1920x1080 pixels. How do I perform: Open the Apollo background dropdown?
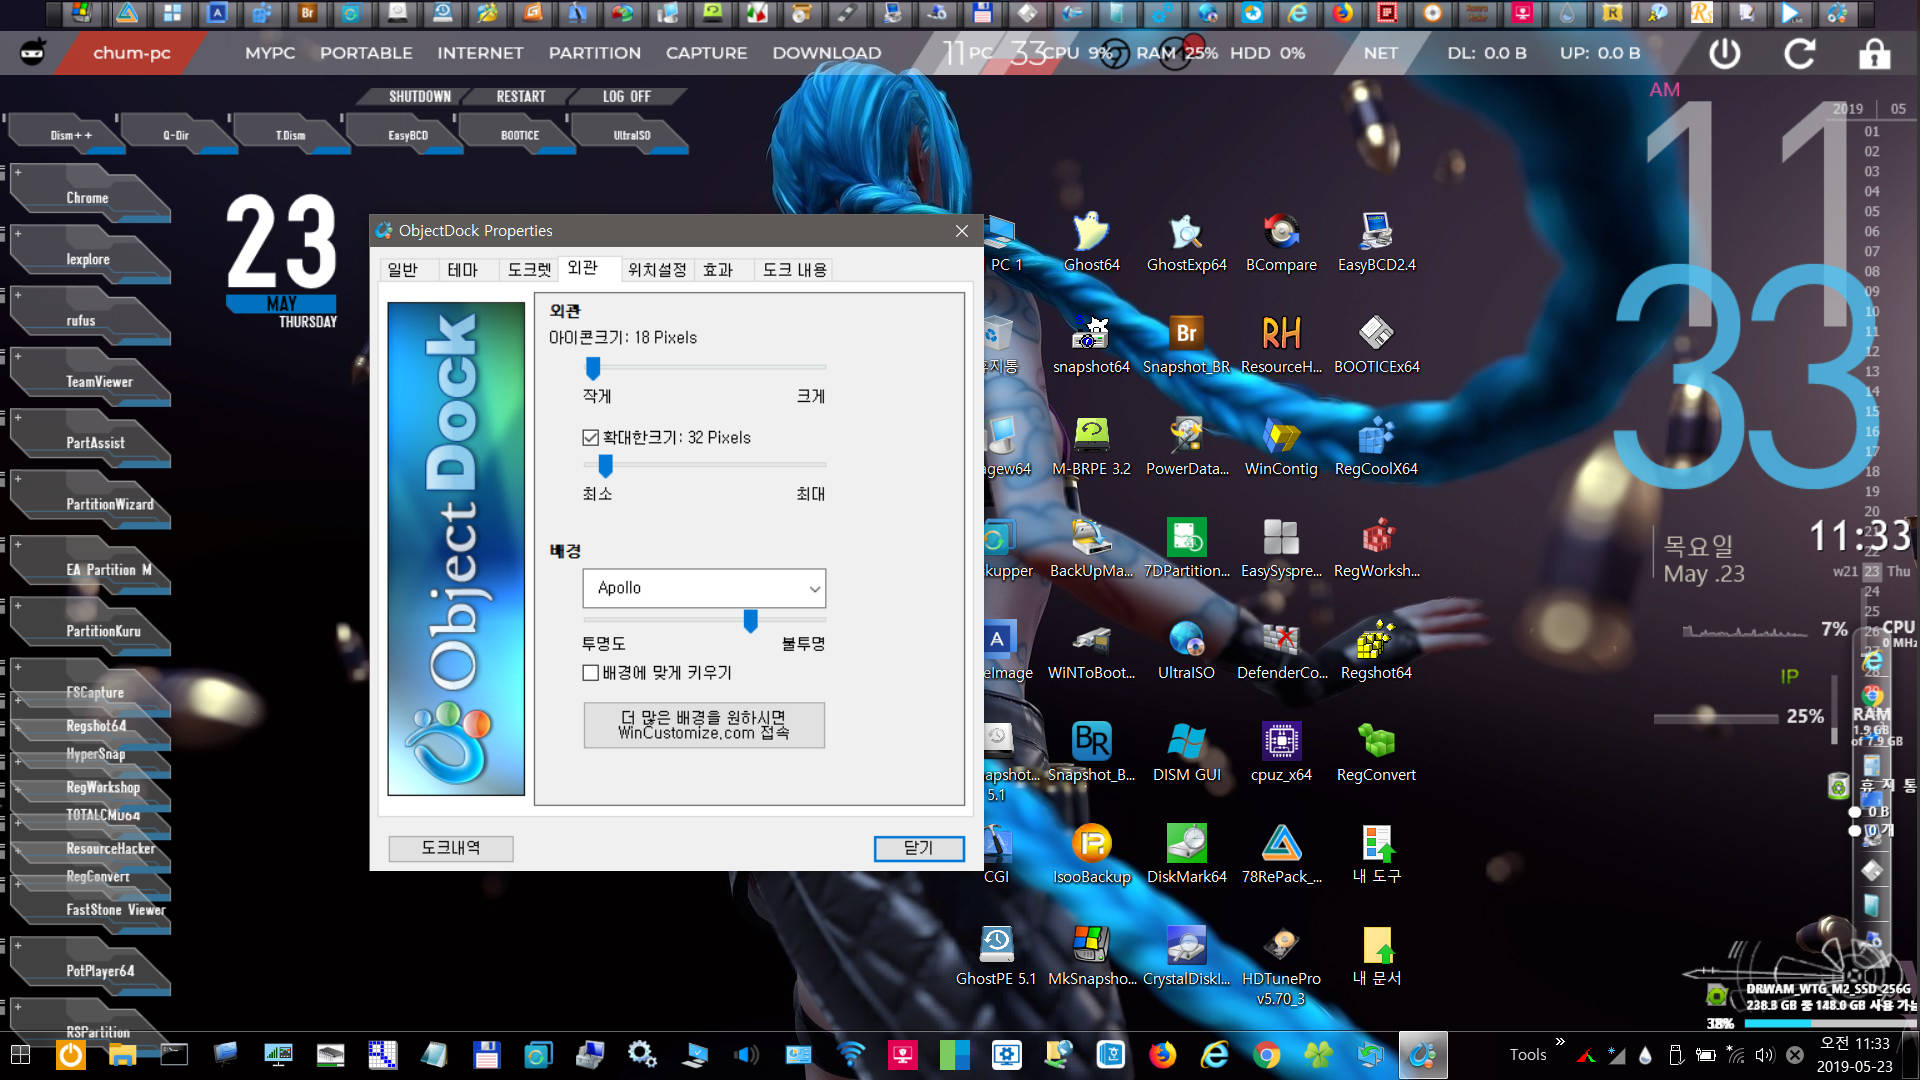click(704, 588)
